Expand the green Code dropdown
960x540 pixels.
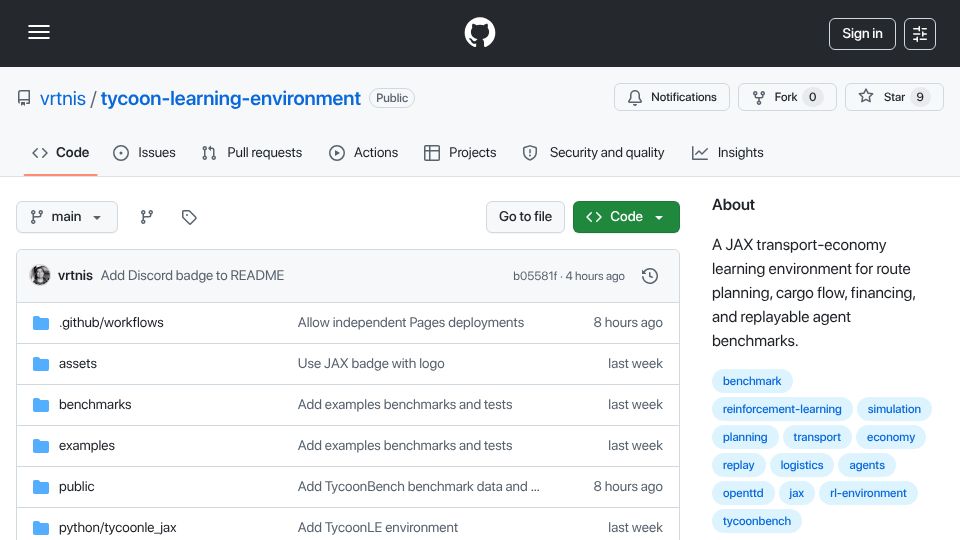click(x=626, y=217)
